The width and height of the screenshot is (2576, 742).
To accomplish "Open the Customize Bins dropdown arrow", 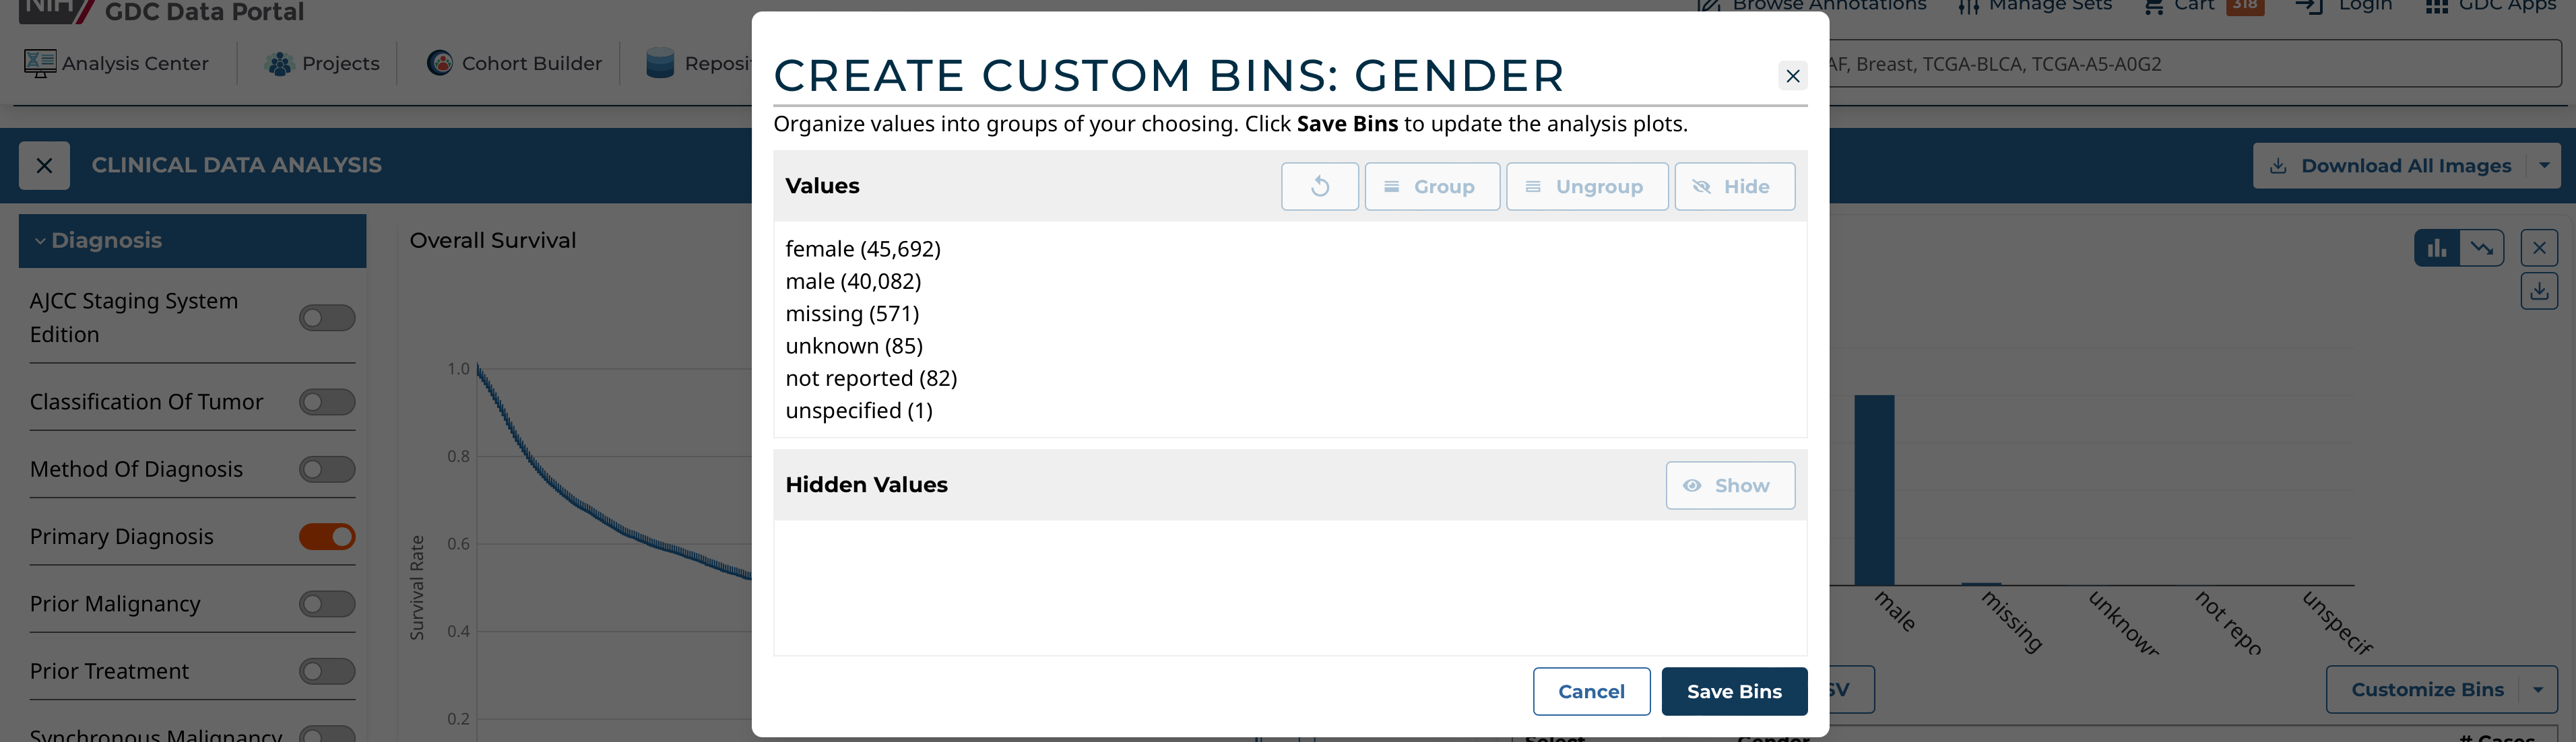I will point(2537,690).
